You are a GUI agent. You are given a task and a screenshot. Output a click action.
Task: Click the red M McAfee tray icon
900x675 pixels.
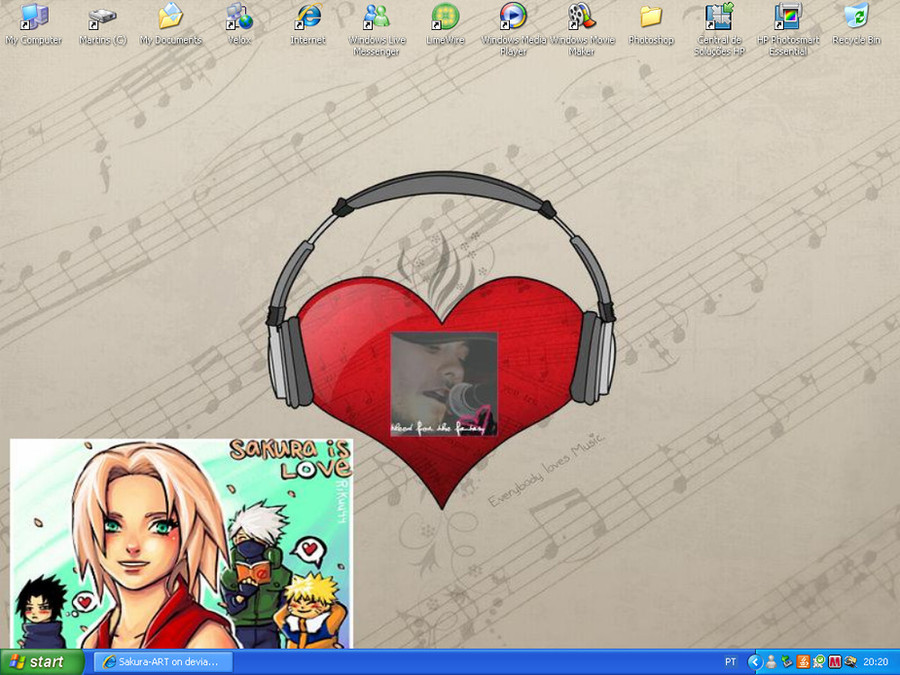tap(835, 662)
